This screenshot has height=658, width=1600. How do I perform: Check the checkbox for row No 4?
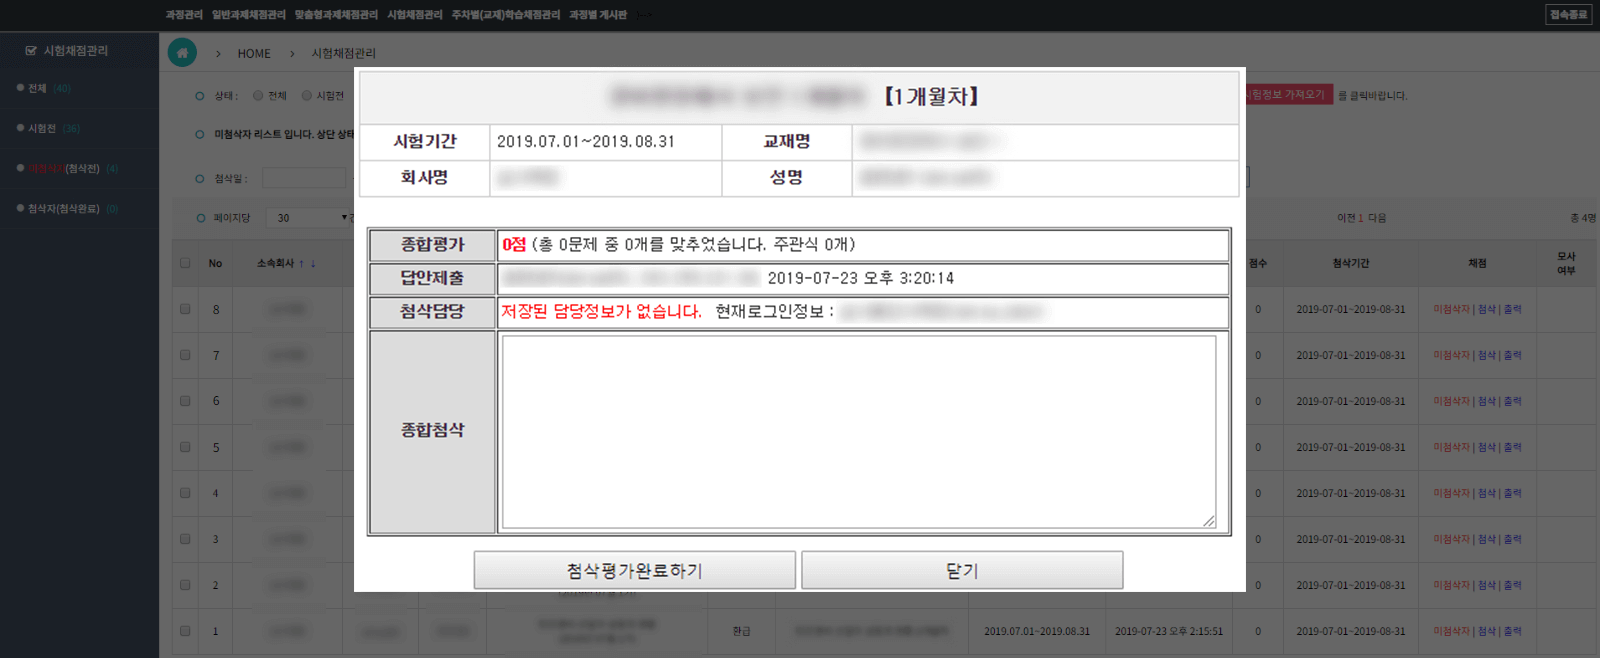coord(185,493)
